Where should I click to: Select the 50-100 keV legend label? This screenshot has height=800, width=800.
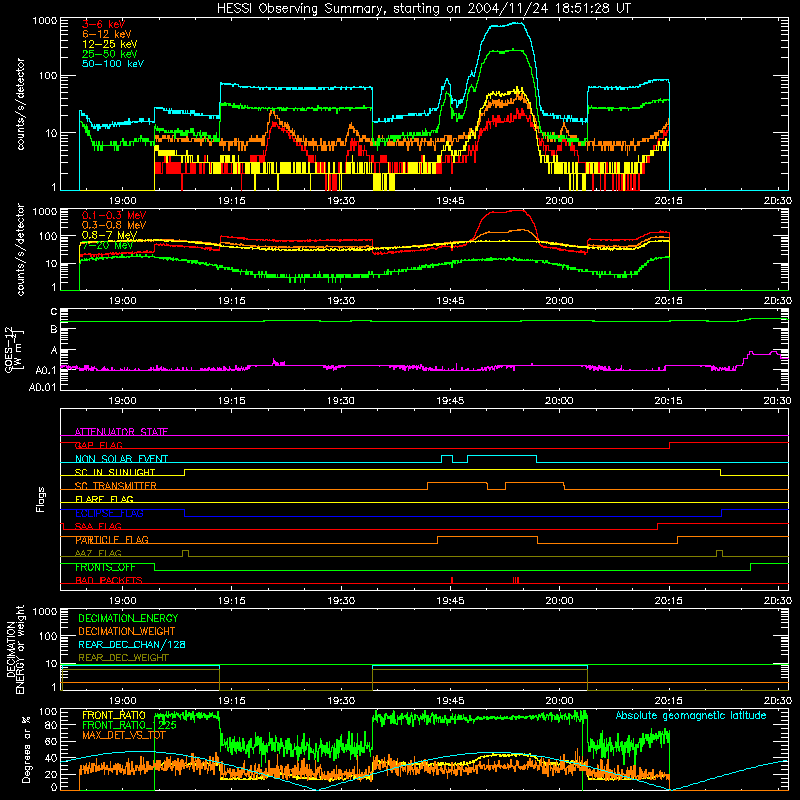113,64
